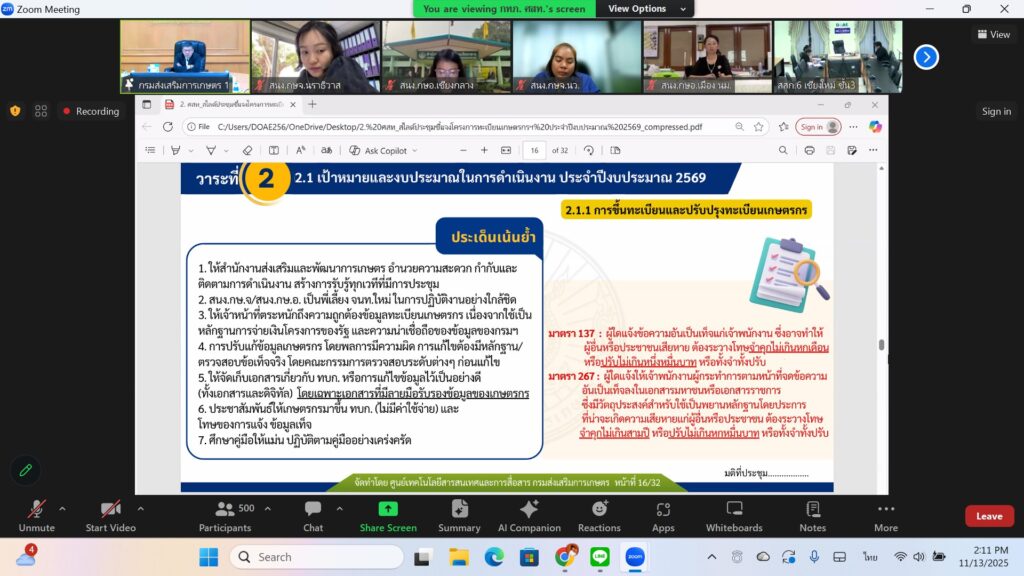Viewport: 1024px width, 576px height.
Task: Open the Chat panel
Action: pos(313,514)
